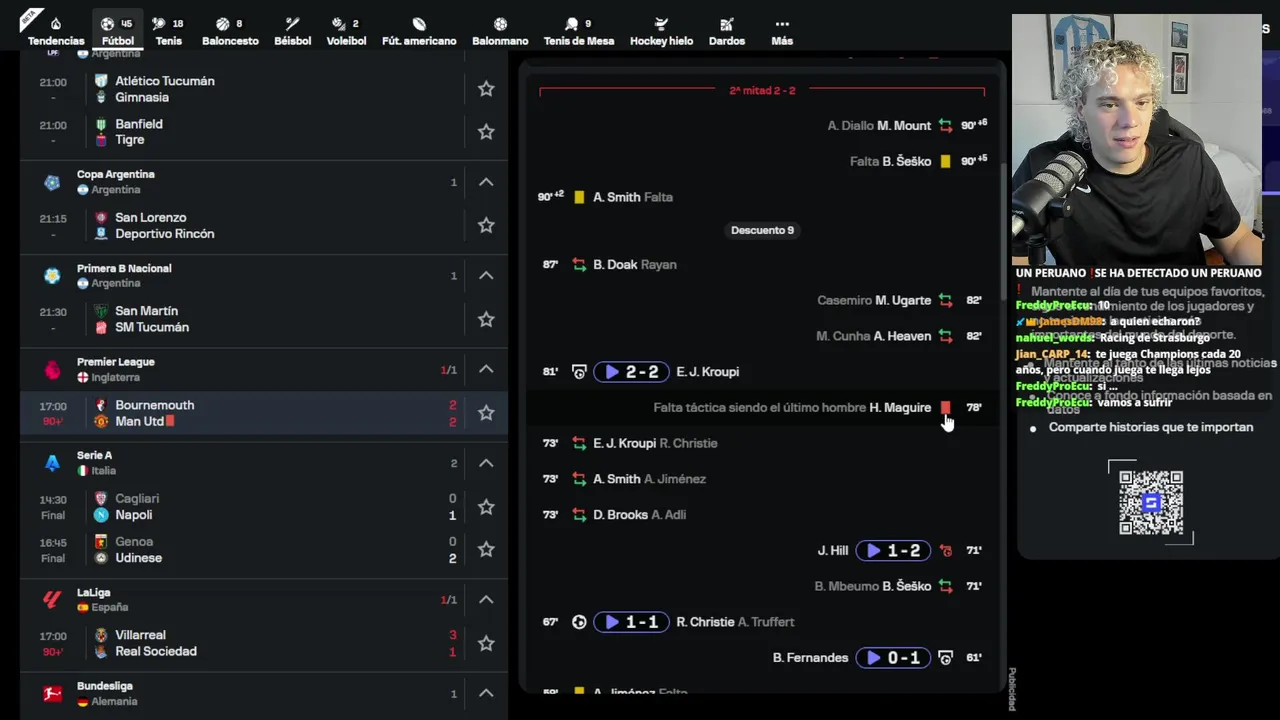This screenshot has height=720, width=1280.
Task: Collapse the Primera B Nacional section
Action: coord(486,276)
